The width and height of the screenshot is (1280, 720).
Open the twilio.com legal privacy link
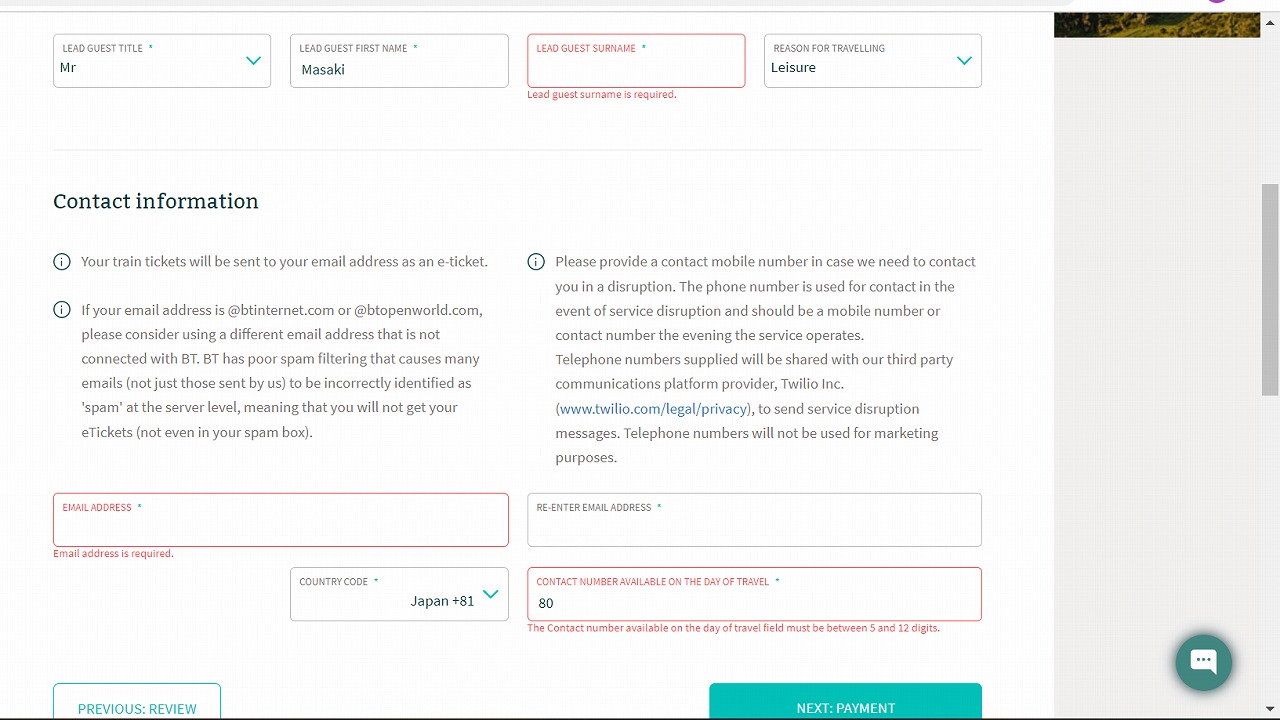tap(654, 409)
